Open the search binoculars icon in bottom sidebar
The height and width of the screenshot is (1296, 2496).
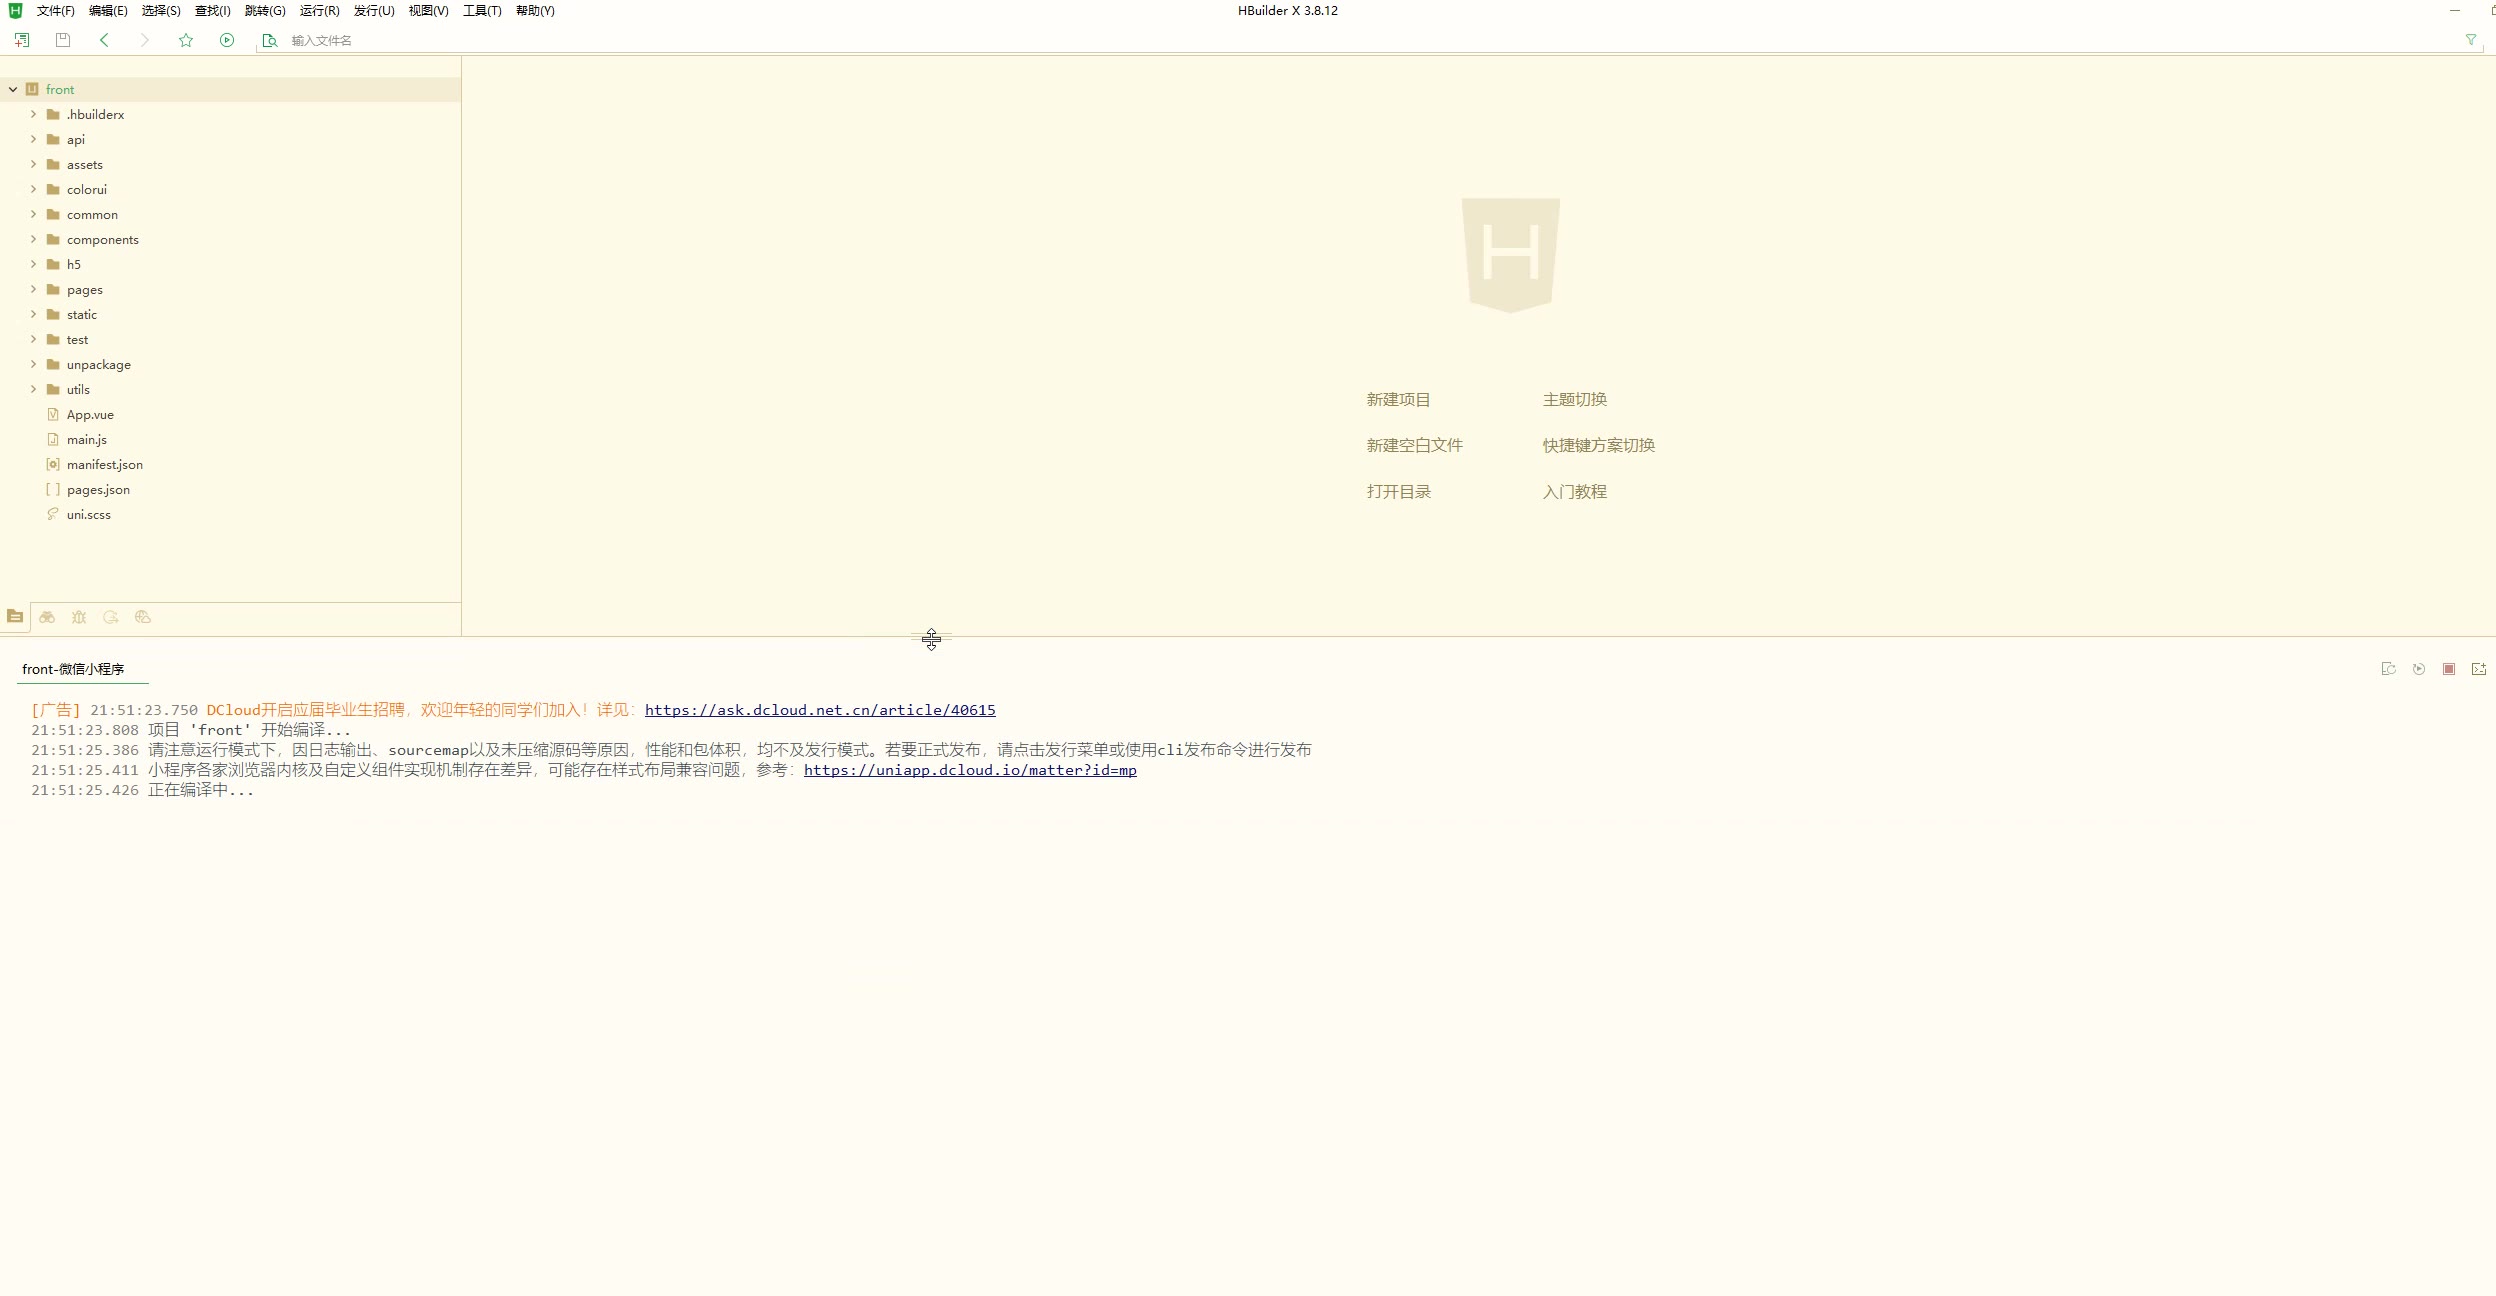click(47, 617)
